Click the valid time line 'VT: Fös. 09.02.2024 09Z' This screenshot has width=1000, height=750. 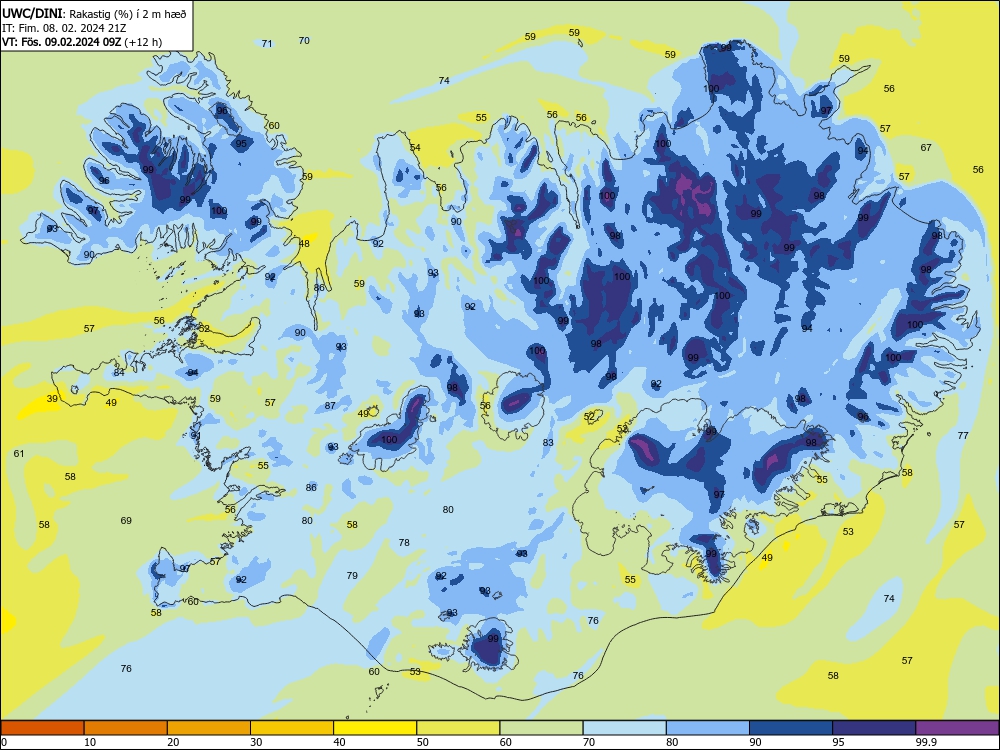click(62, 42)
